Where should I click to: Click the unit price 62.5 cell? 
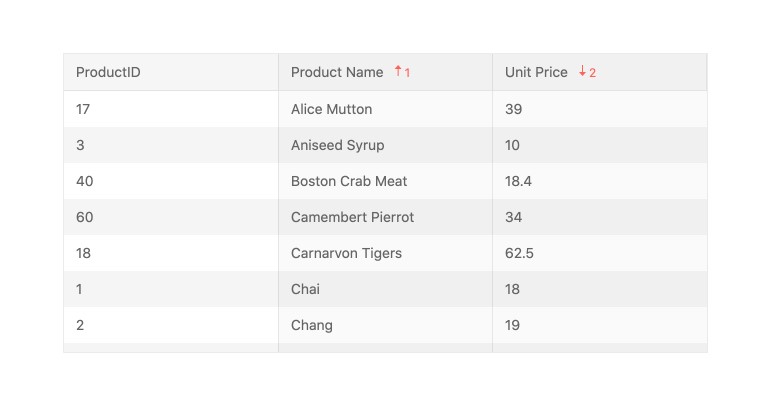[519, 253]
